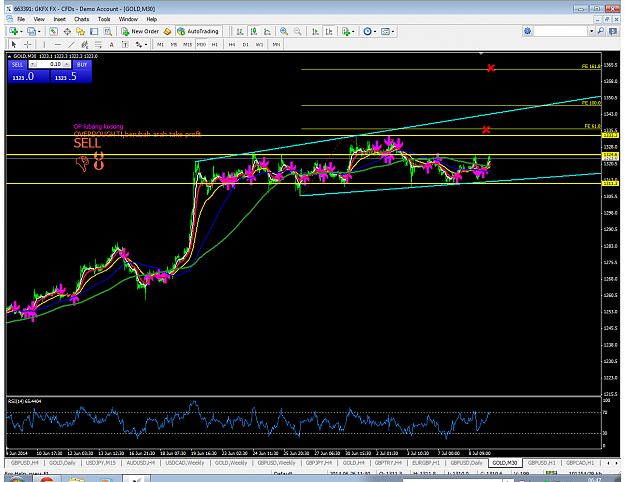Select the W1 timeframe button
625x482 pixels.
click(x=259, y=44)
